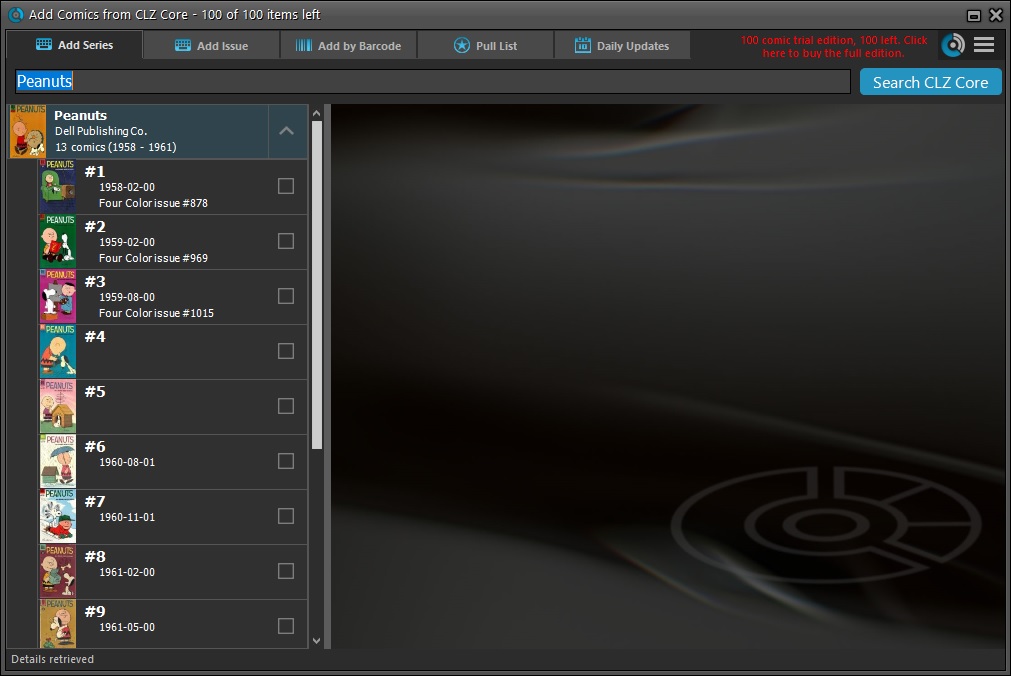Open the Add by Barcode tab

click(348, 46)
